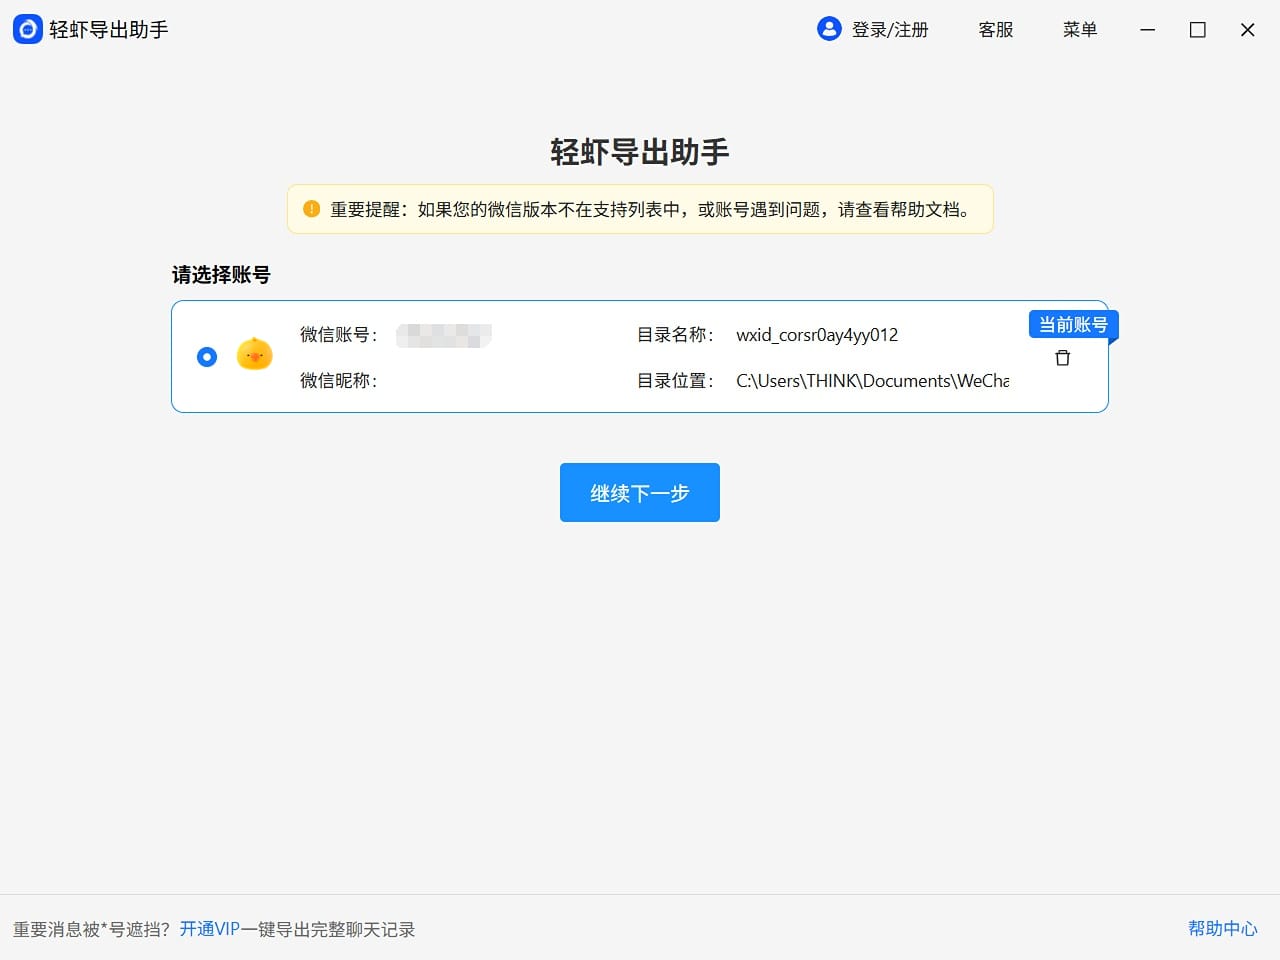Click the 请选择账号 heading
Screen dimensions: 1280x960
pos(221,275)
